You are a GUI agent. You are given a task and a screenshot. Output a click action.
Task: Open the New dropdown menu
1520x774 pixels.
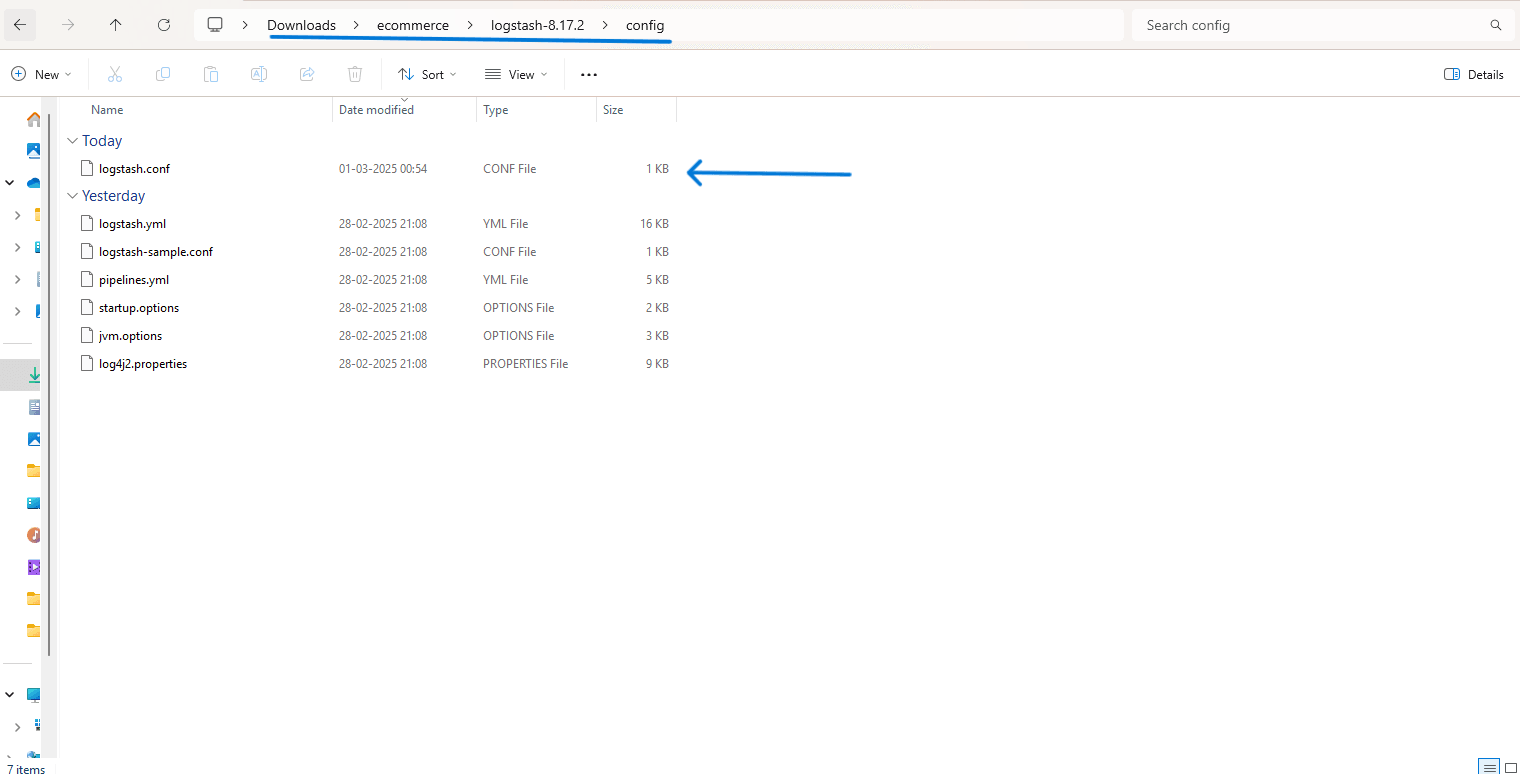[x=41, y=74]
